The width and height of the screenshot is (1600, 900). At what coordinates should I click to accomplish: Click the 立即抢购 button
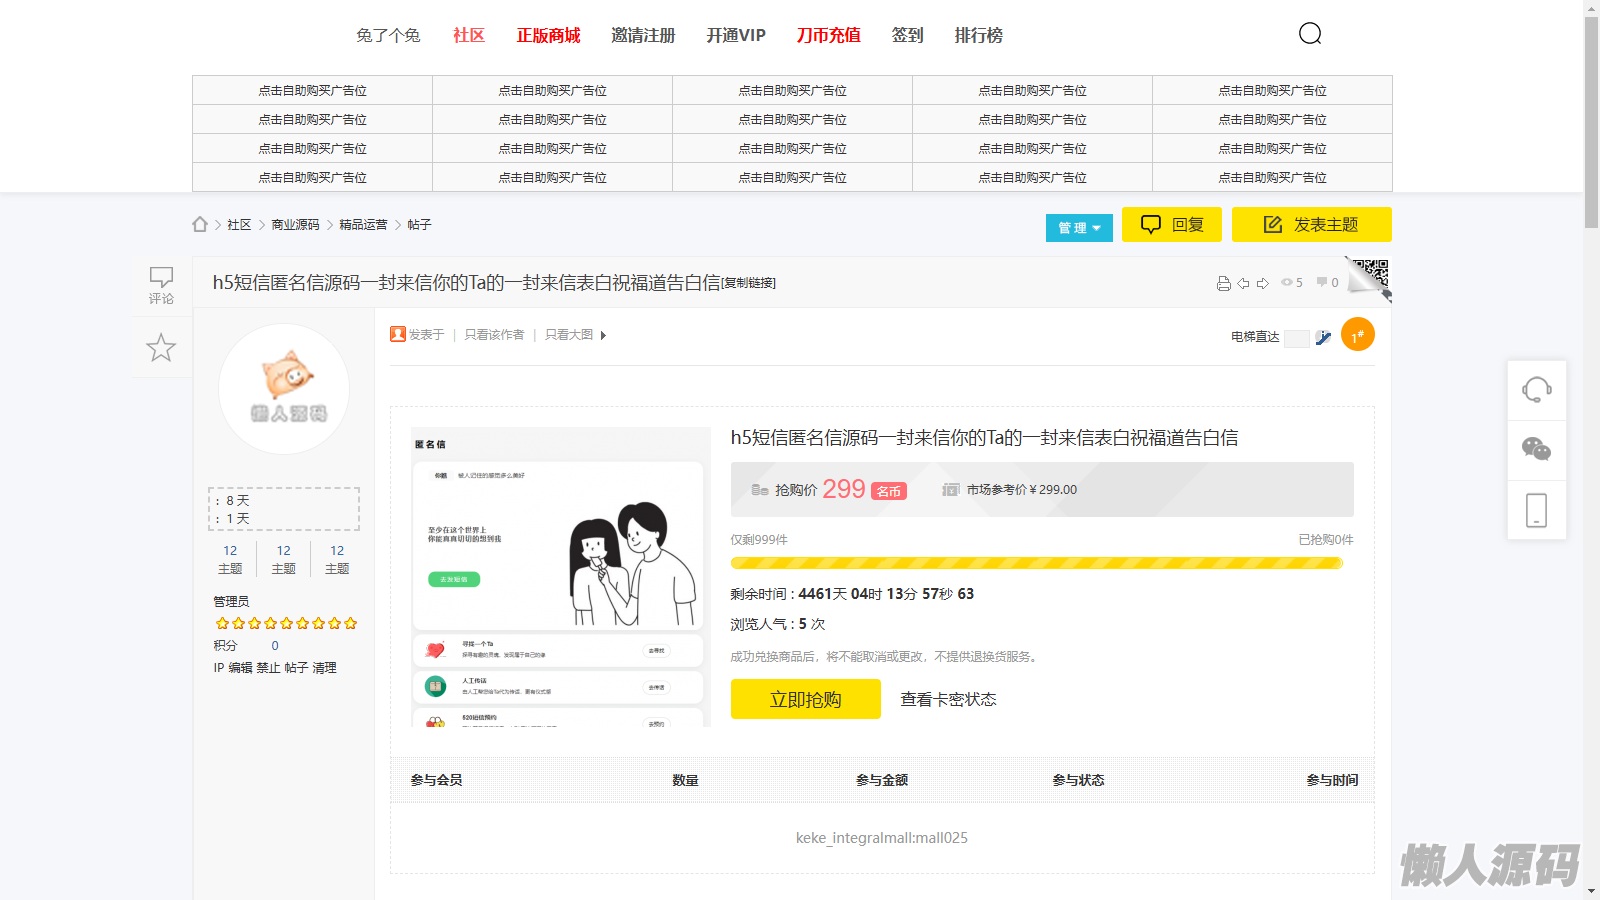click(x=805, y=699)
